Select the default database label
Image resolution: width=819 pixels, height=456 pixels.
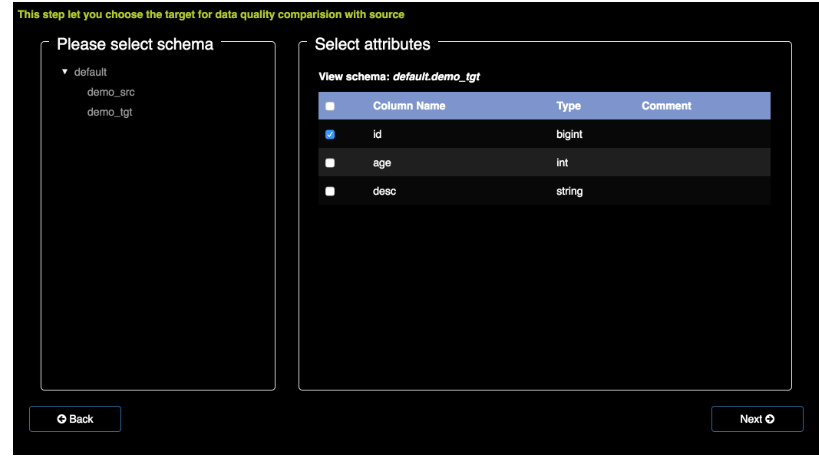click(x=90, y=72)
